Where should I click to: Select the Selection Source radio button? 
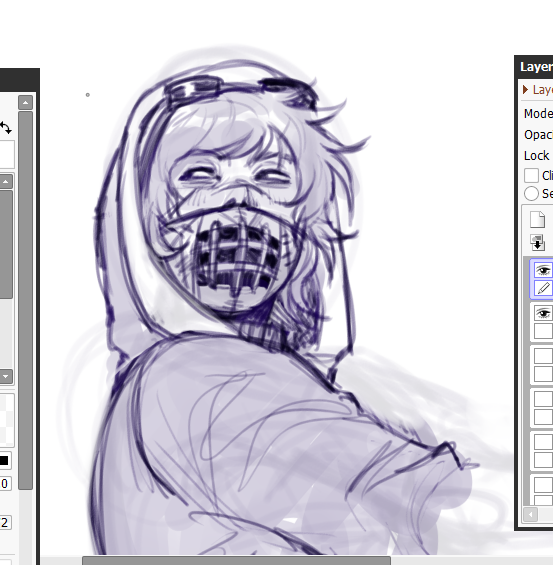point(531,193)
